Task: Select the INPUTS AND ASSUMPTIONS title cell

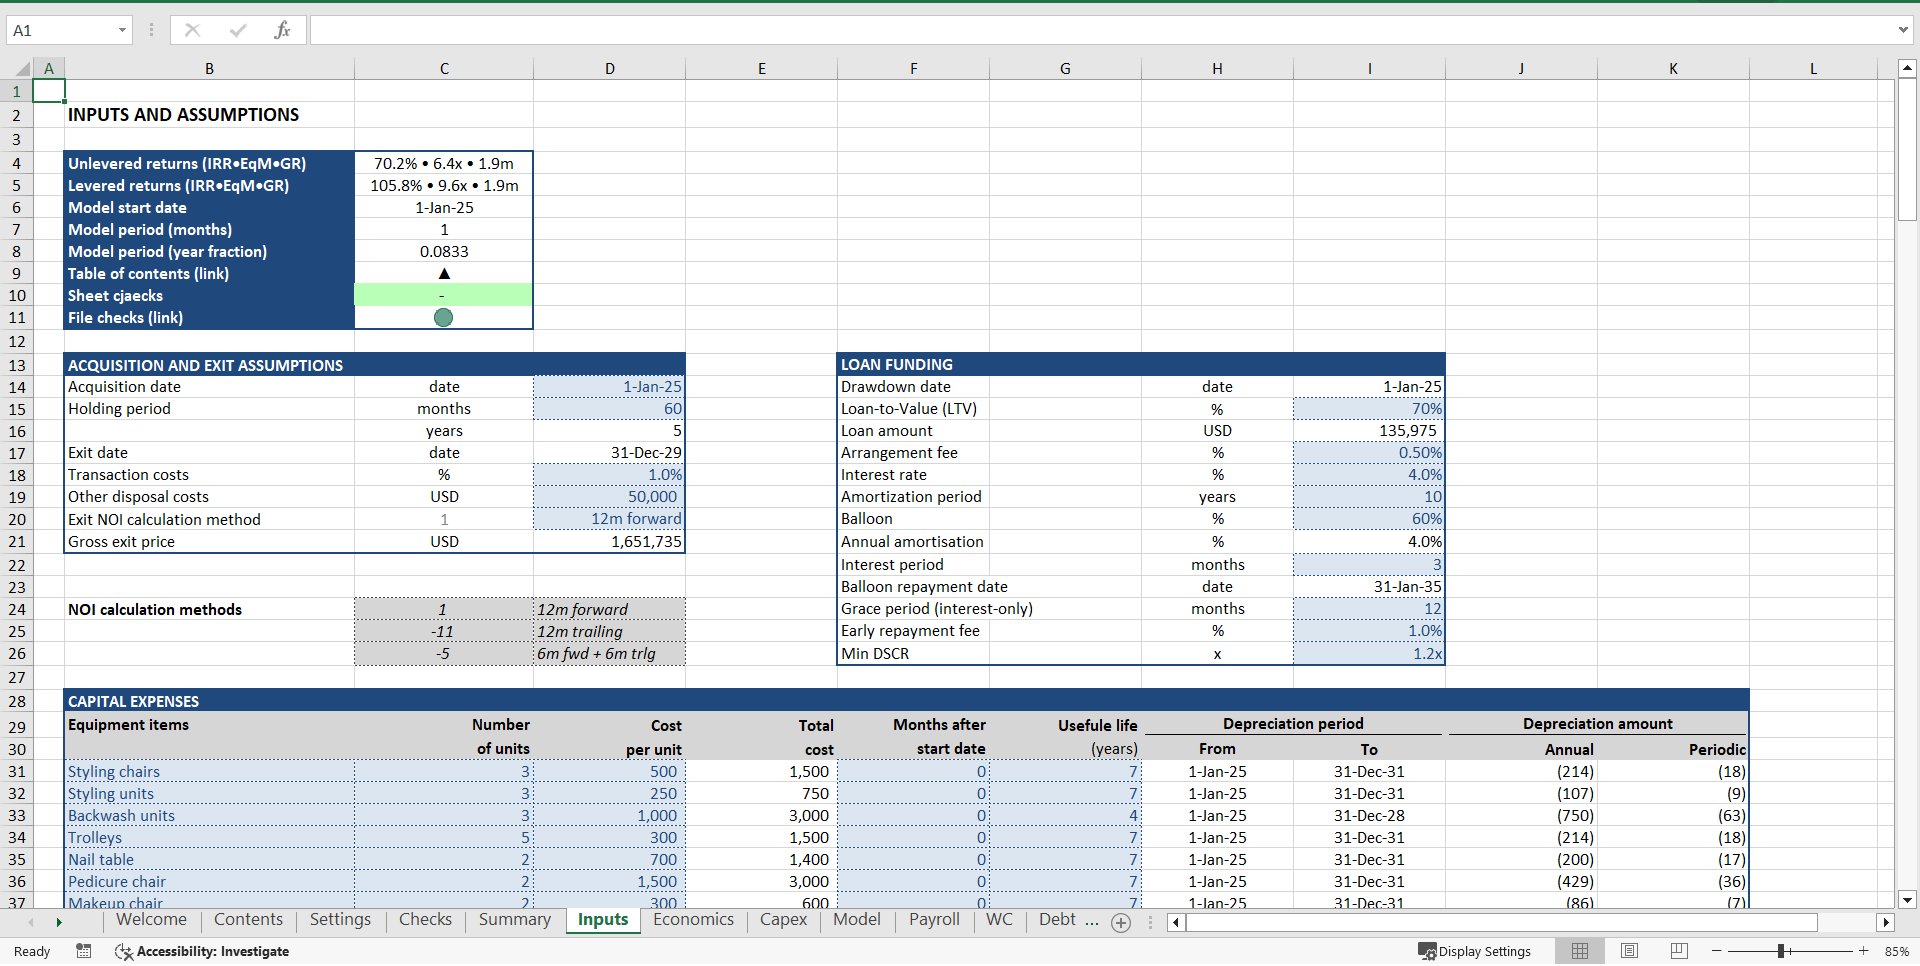Action: coord(209,114)
